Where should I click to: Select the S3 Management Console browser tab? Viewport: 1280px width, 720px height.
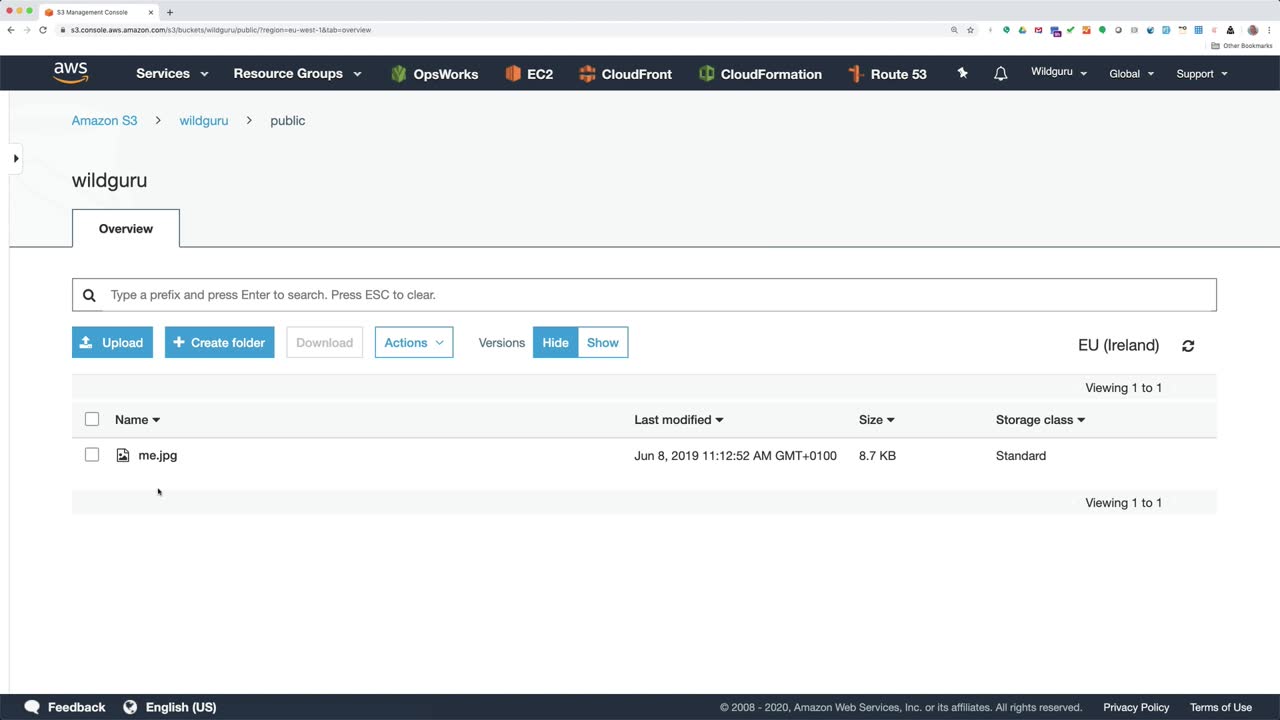click(x=98, y=12)
